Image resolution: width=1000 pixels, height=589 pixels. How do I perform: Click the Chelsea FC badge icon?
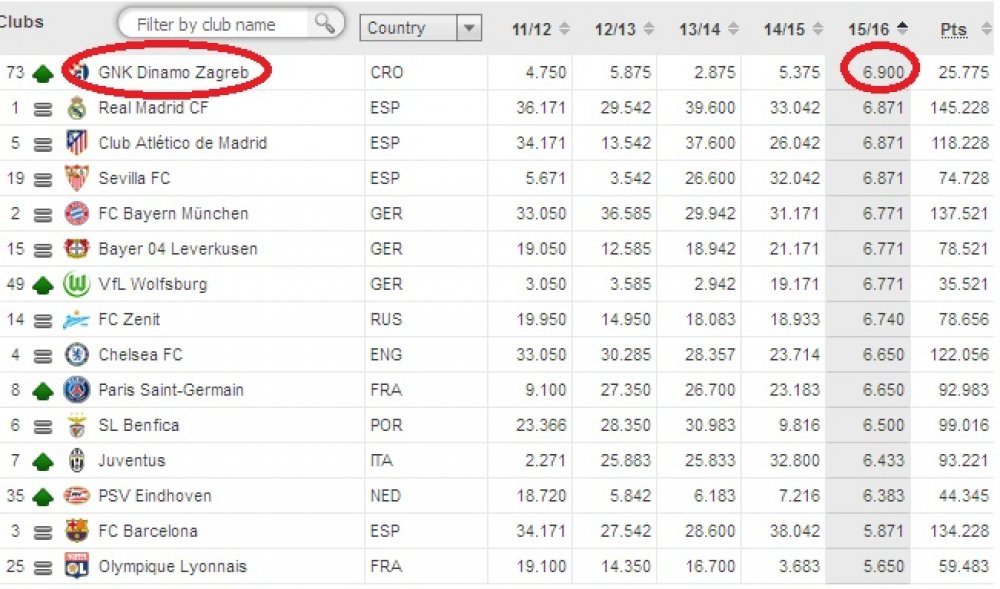tap(77, 354)
